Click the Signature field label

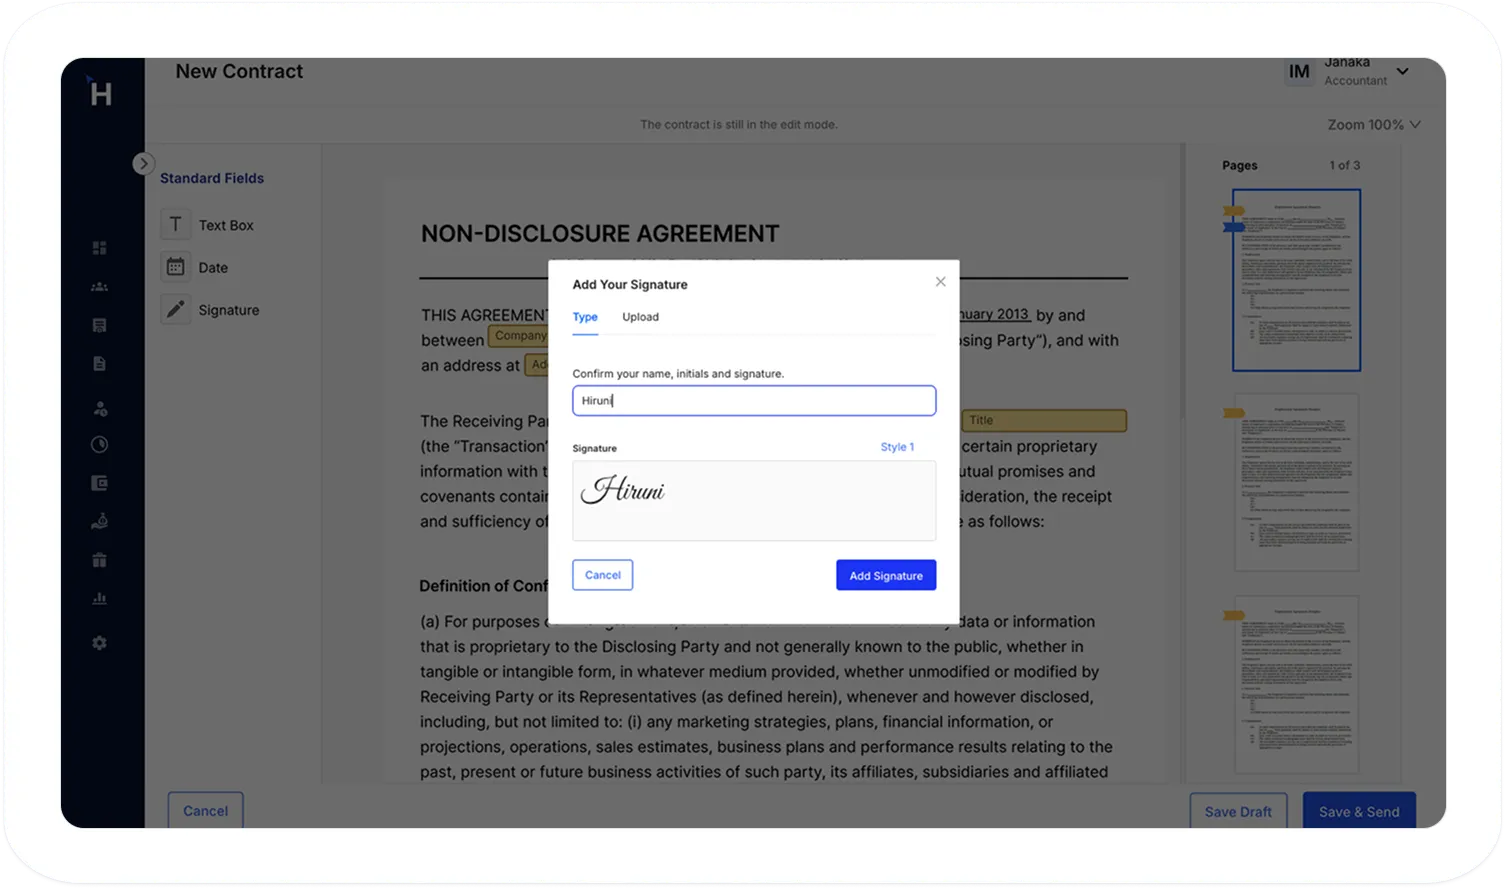229,310
